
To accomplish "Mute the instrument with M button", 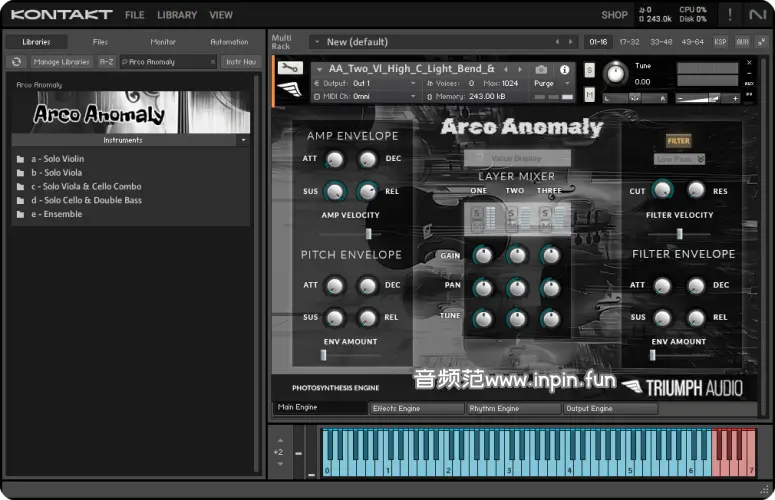I will (x=589, y=94).
